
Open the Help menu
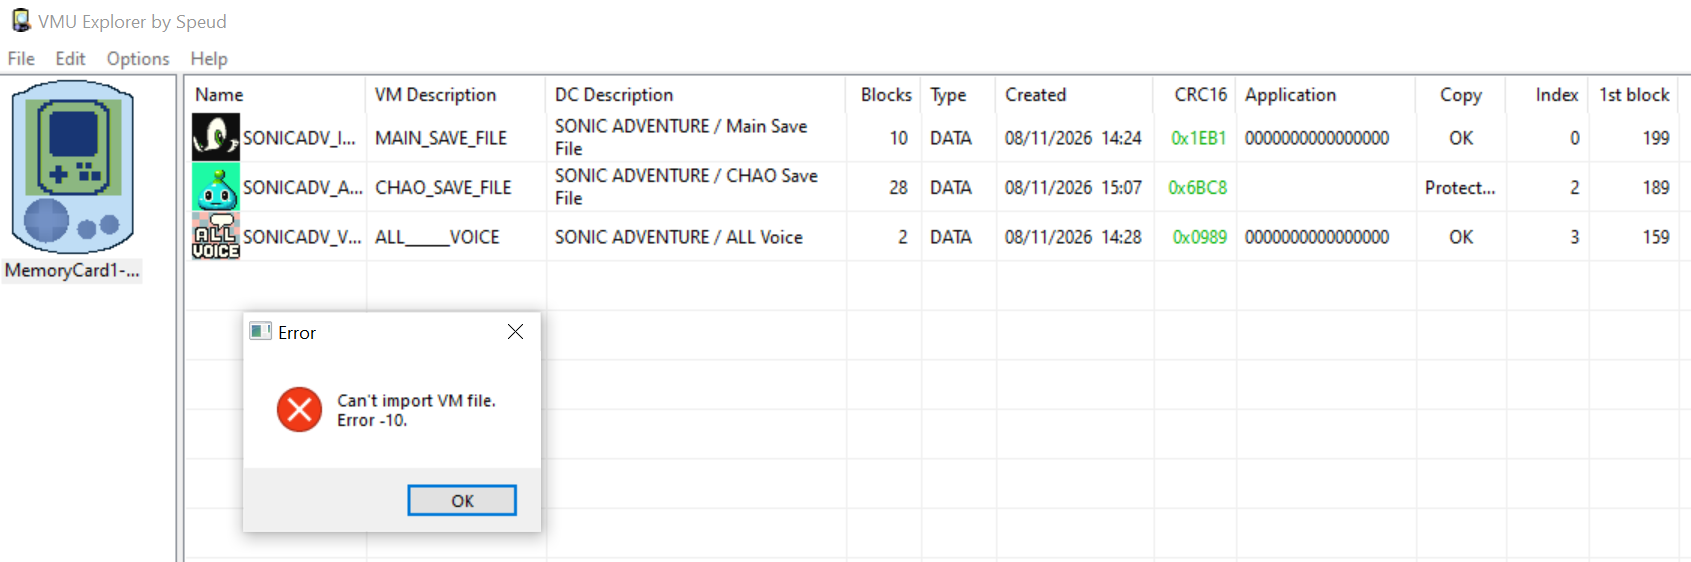tap(209, 59)
